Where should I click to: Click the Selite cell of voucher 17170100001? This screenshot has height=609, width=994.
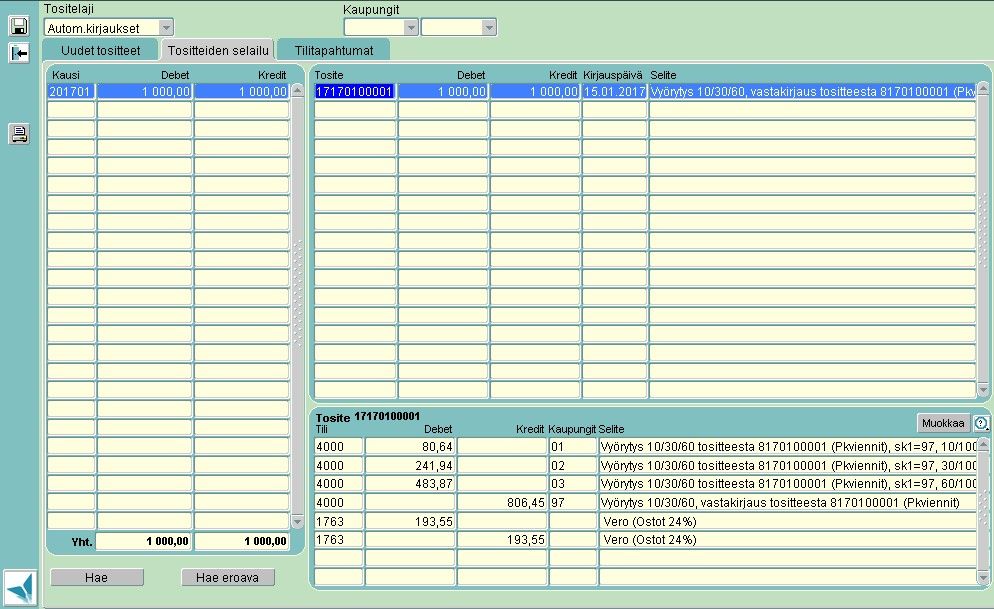(x=812, y=92)
